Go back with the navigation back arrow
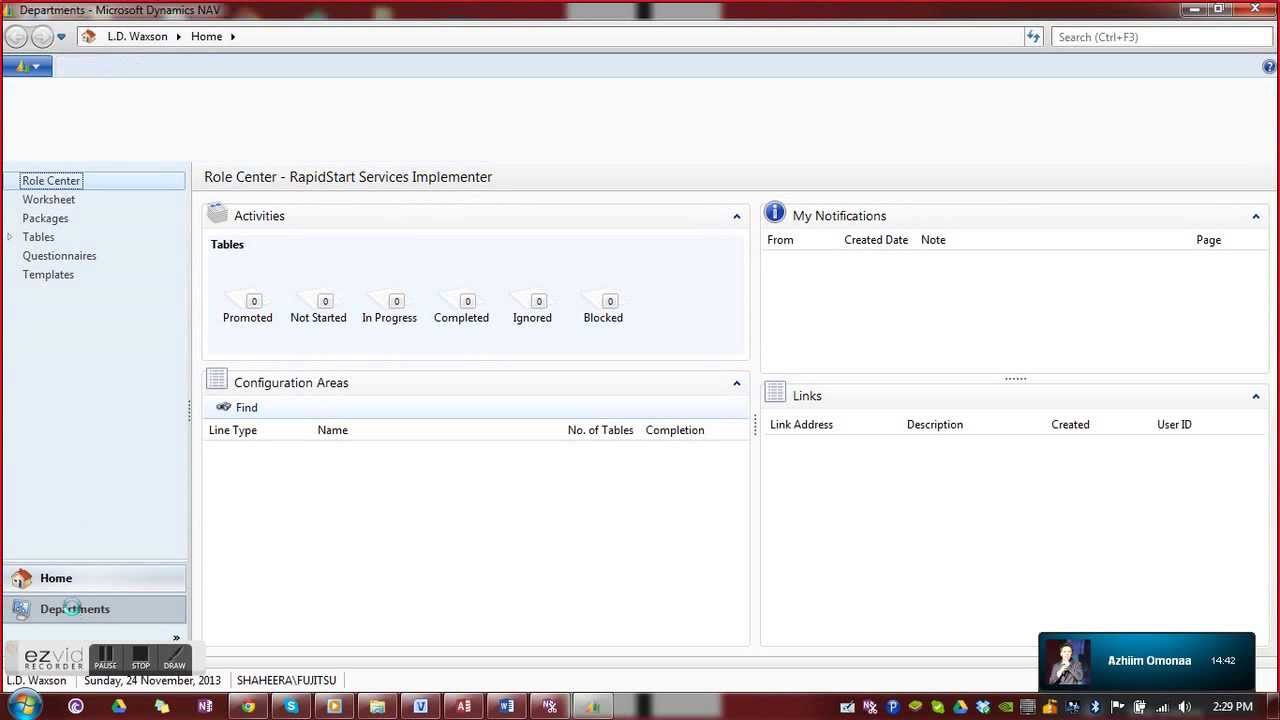This screenshot has width=1280, height=720. click(x=16, y=37)
